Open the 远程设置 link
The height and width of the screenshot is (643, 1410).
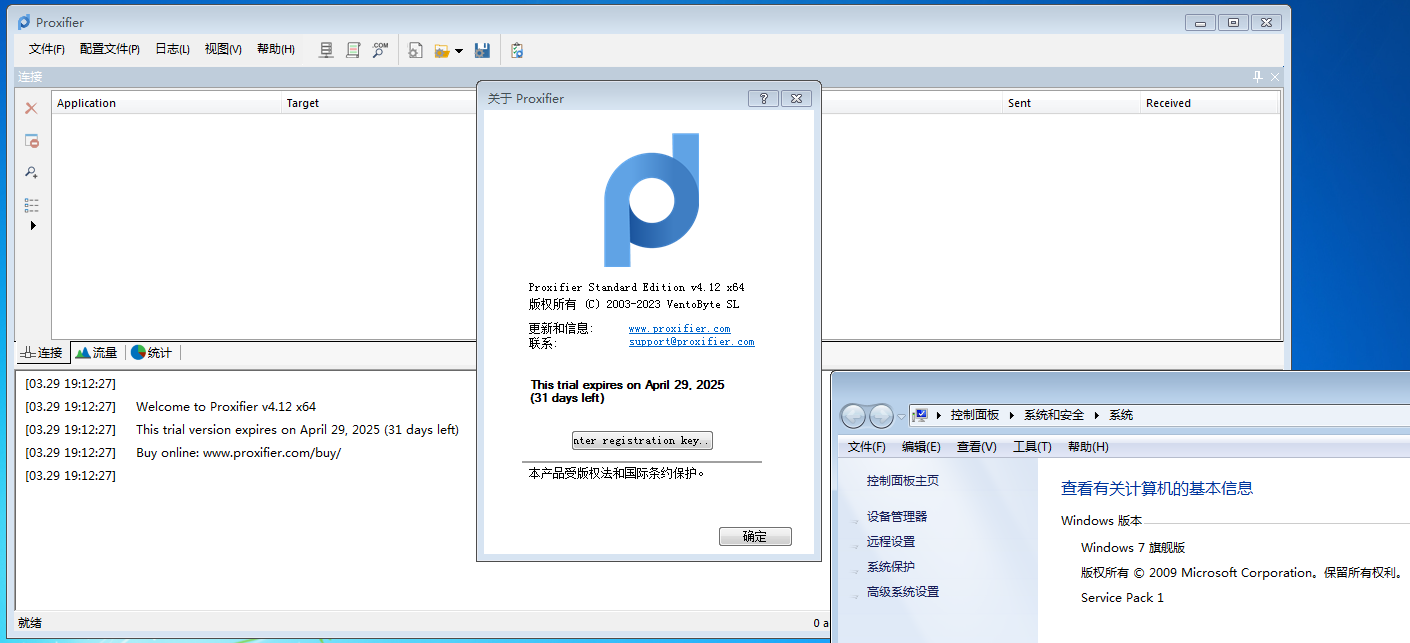coord(891,542)
